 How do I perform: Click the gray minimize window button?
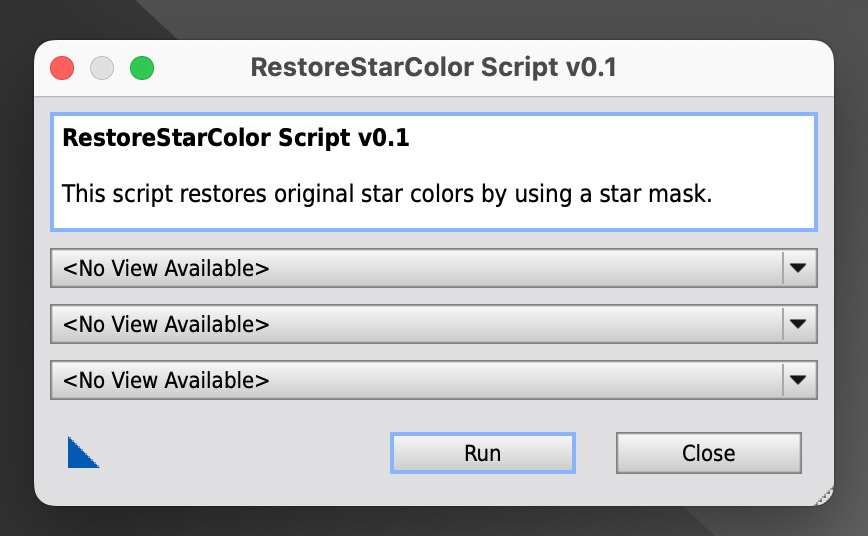pyautogui.click(x=102, y=68)
